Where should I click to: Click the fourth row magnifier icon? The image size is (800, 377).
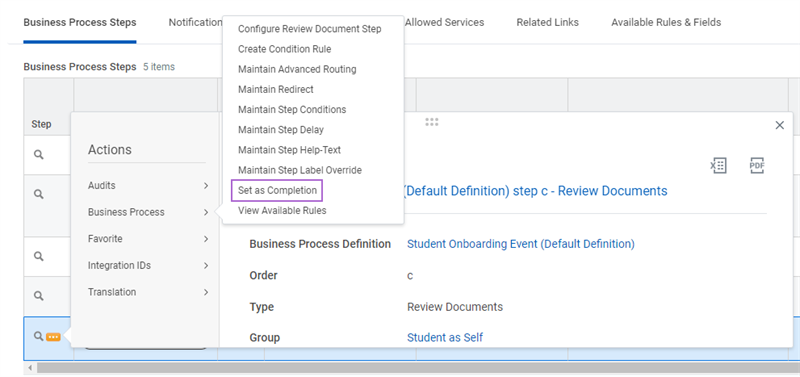[39, 296]
